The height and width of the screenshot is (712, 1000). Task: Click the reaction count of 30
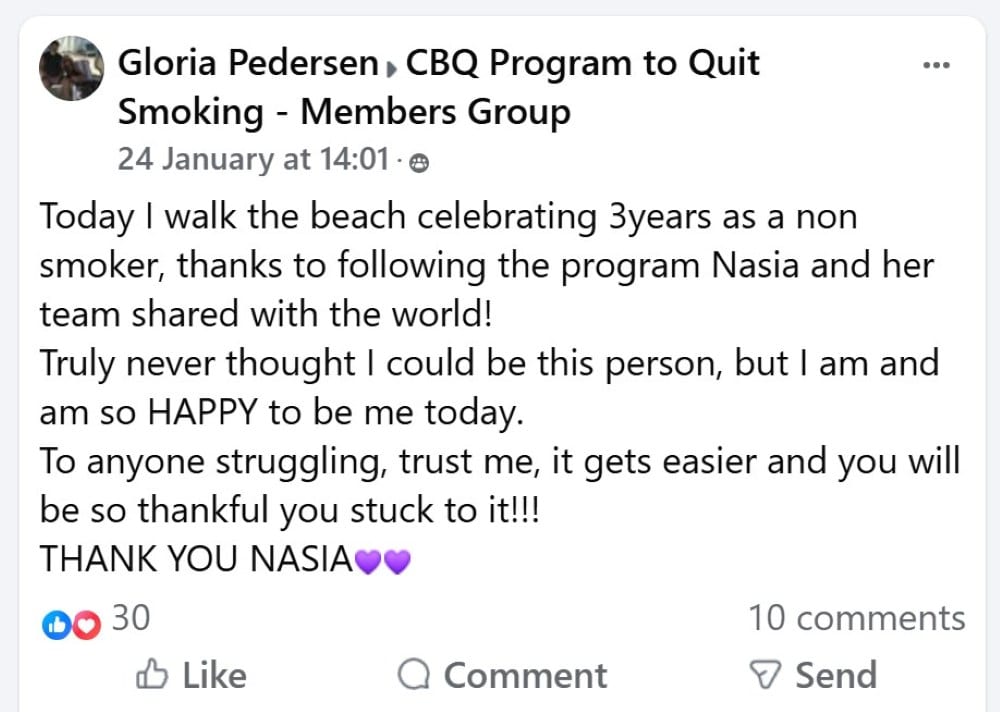click(131, 618)
